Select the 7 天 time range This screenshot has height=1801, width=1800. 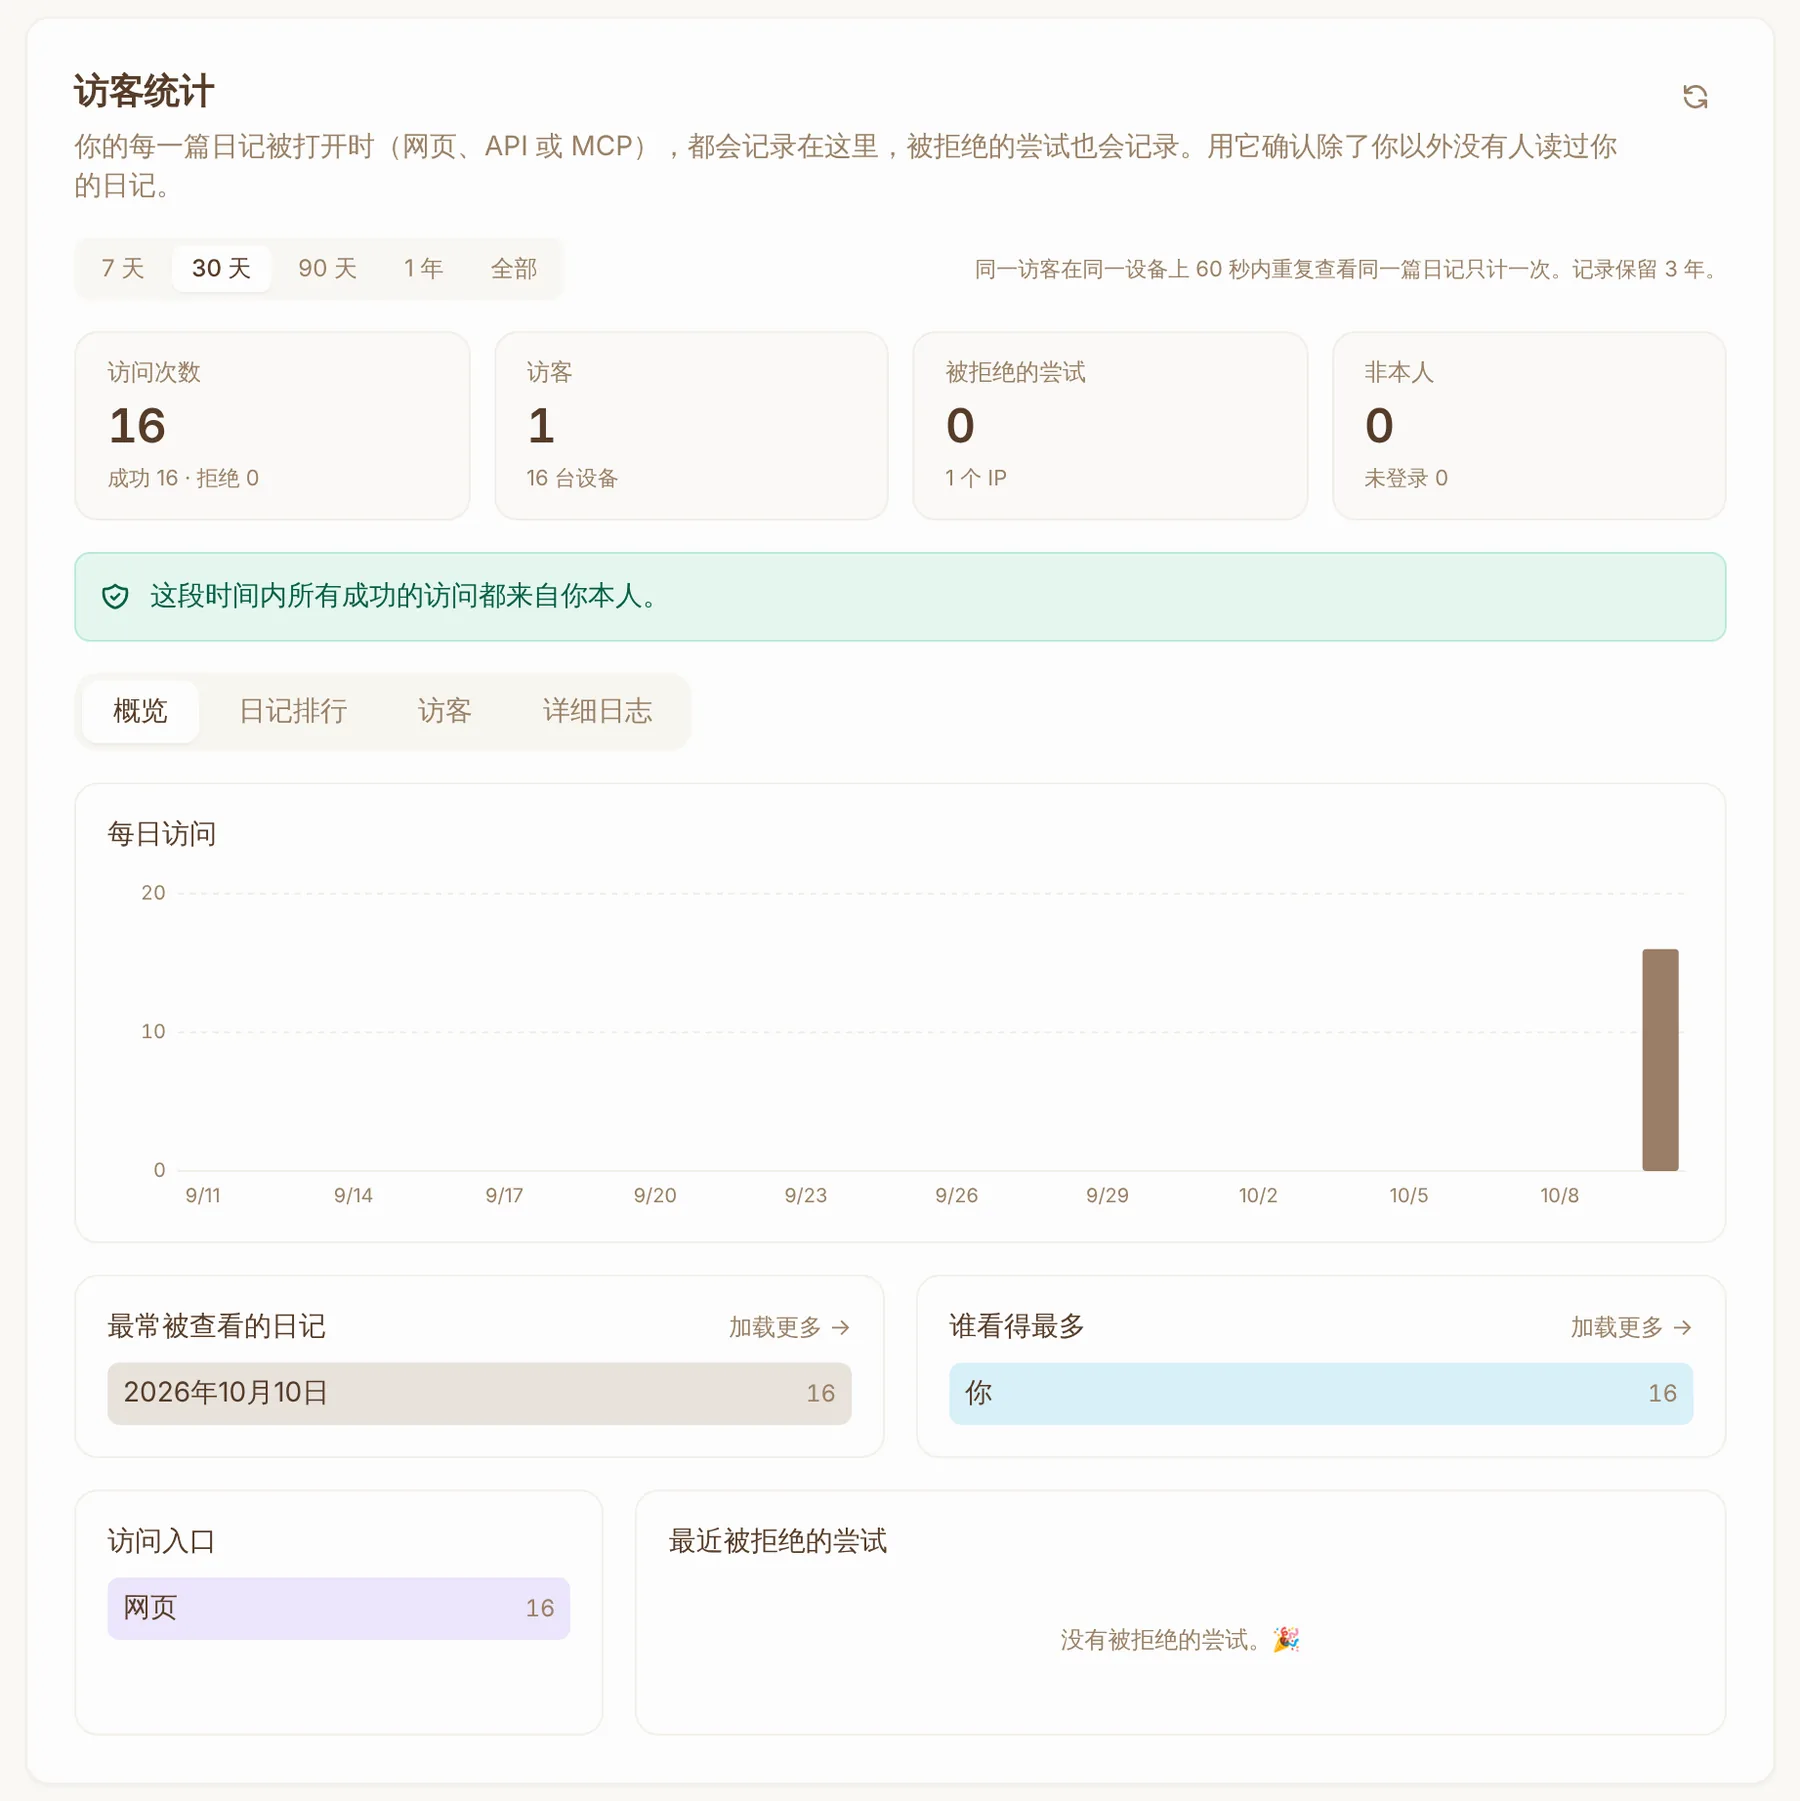click(x=123, y=268)
